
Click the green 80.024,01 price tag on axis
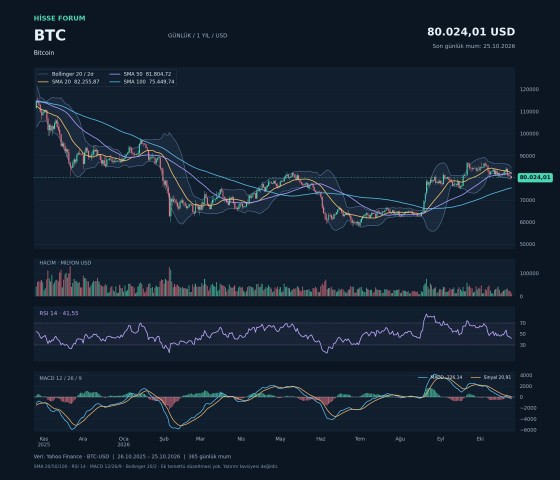(x=535, y=177)
